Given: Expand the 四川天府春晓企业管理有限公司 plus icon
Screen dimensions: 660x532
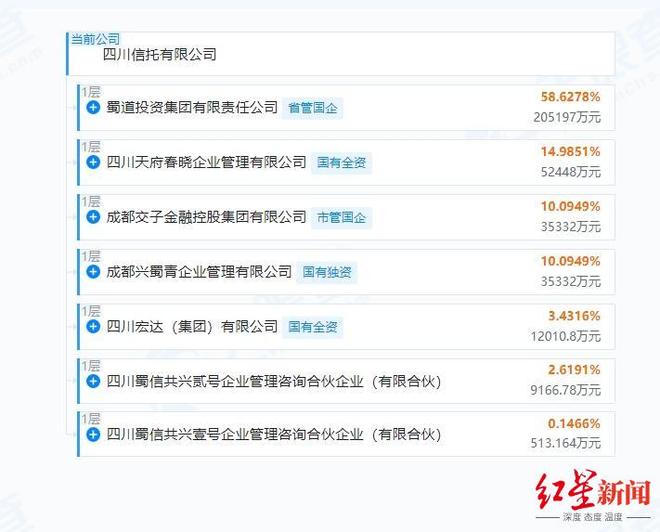Looking at the screenshot, I should point(93,162).
